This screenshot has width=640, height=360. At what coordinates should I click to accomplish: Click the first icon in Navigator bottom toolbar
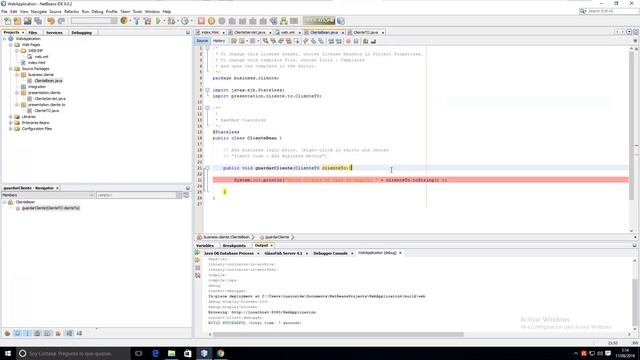pyautogui.click(x=7, y=333)
